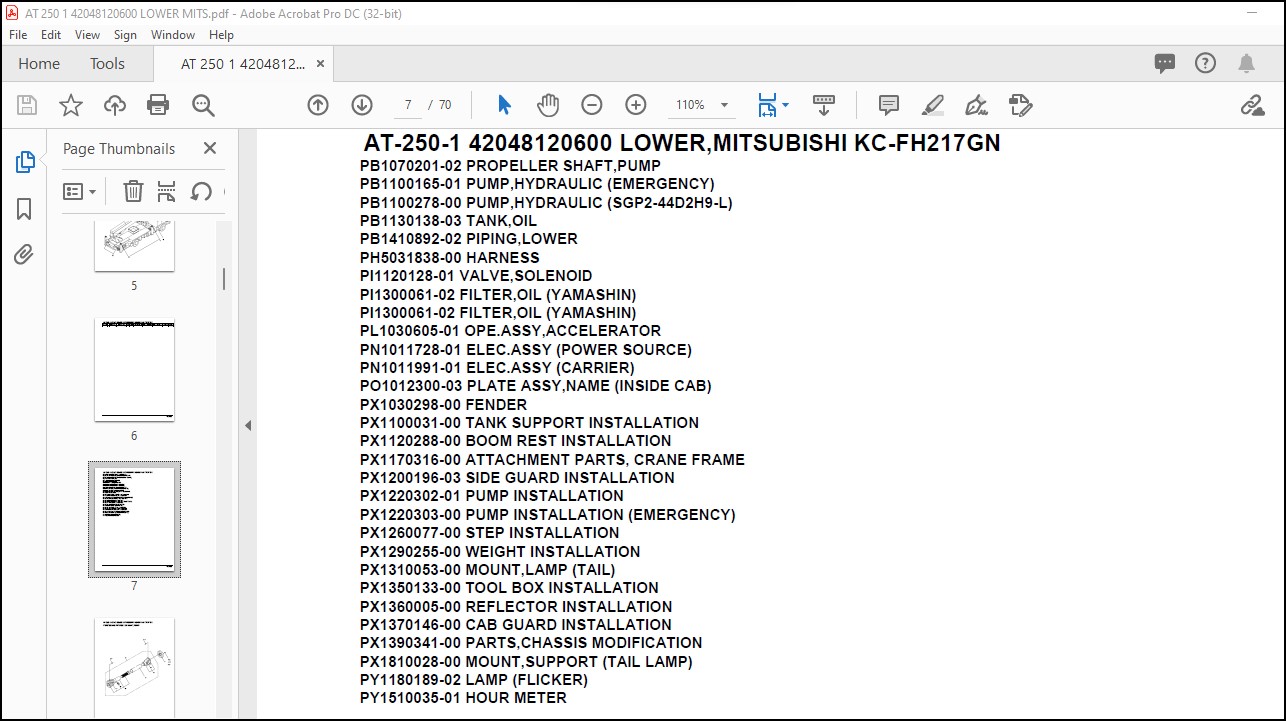Screen dimensions: 1286x721
Task: Go to the next page with the down arrow
Action: (362, 105)
